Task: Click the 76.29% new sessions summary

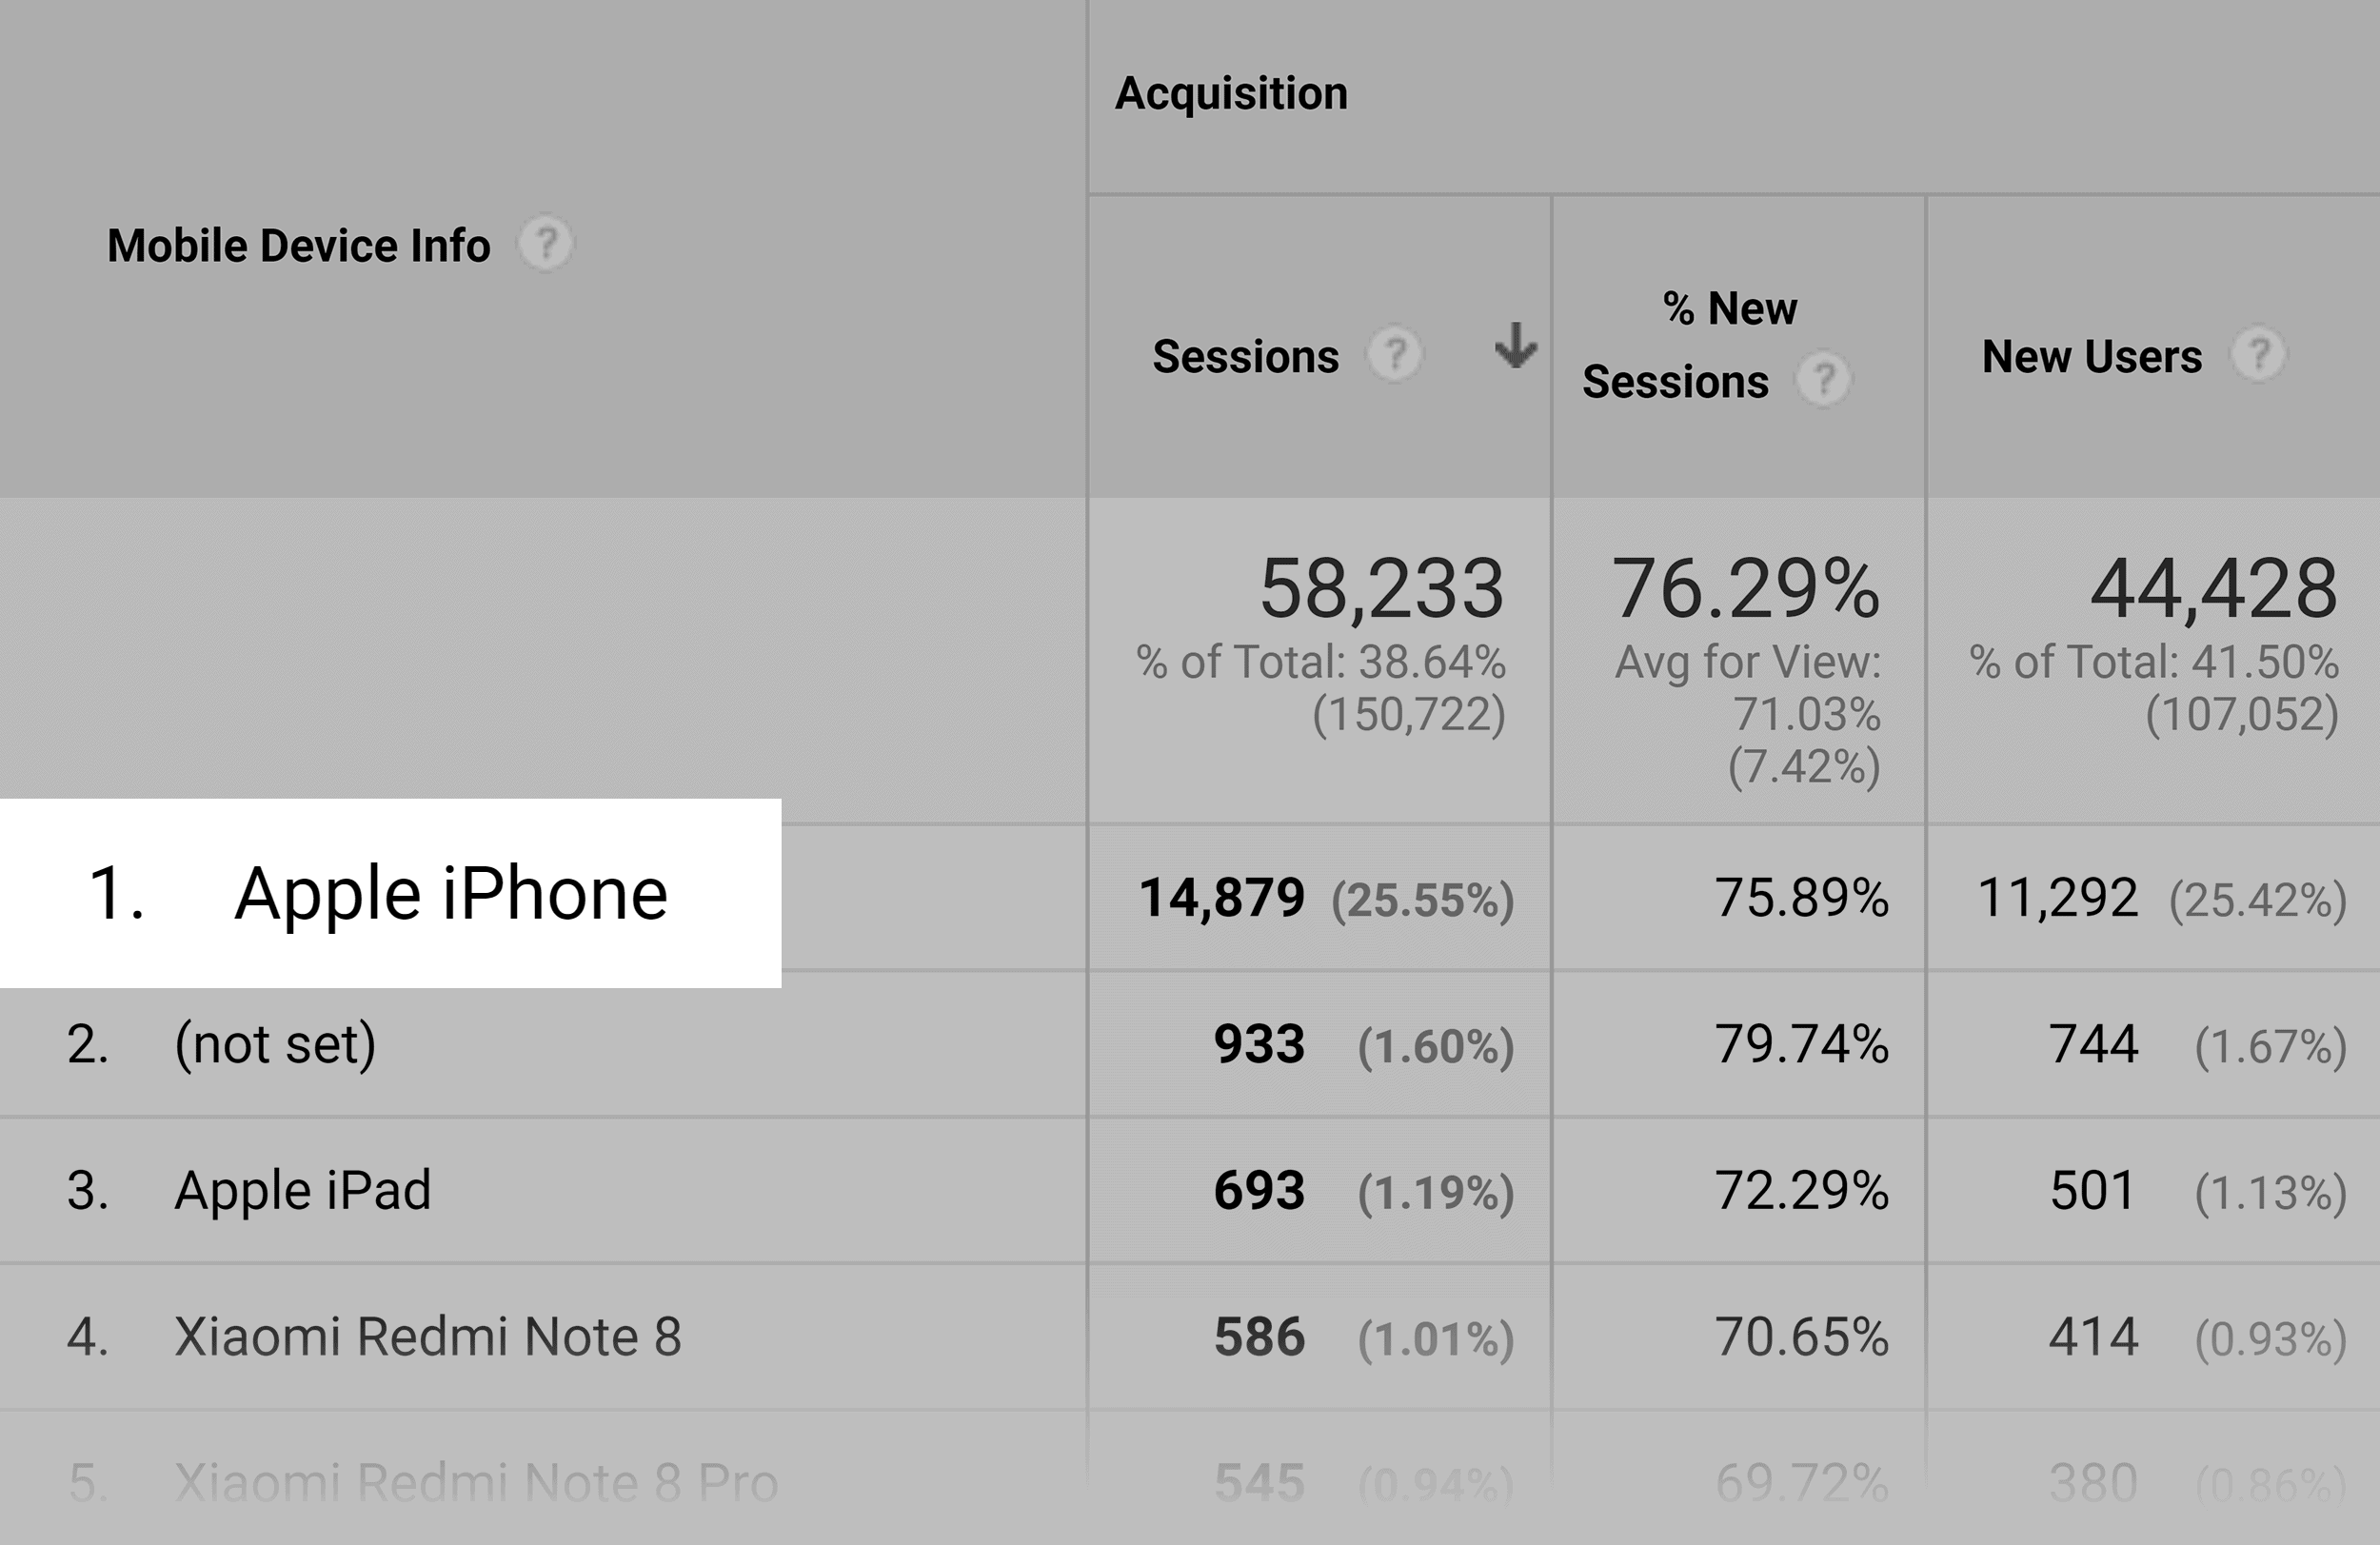Action: [x=1746, y=588]
